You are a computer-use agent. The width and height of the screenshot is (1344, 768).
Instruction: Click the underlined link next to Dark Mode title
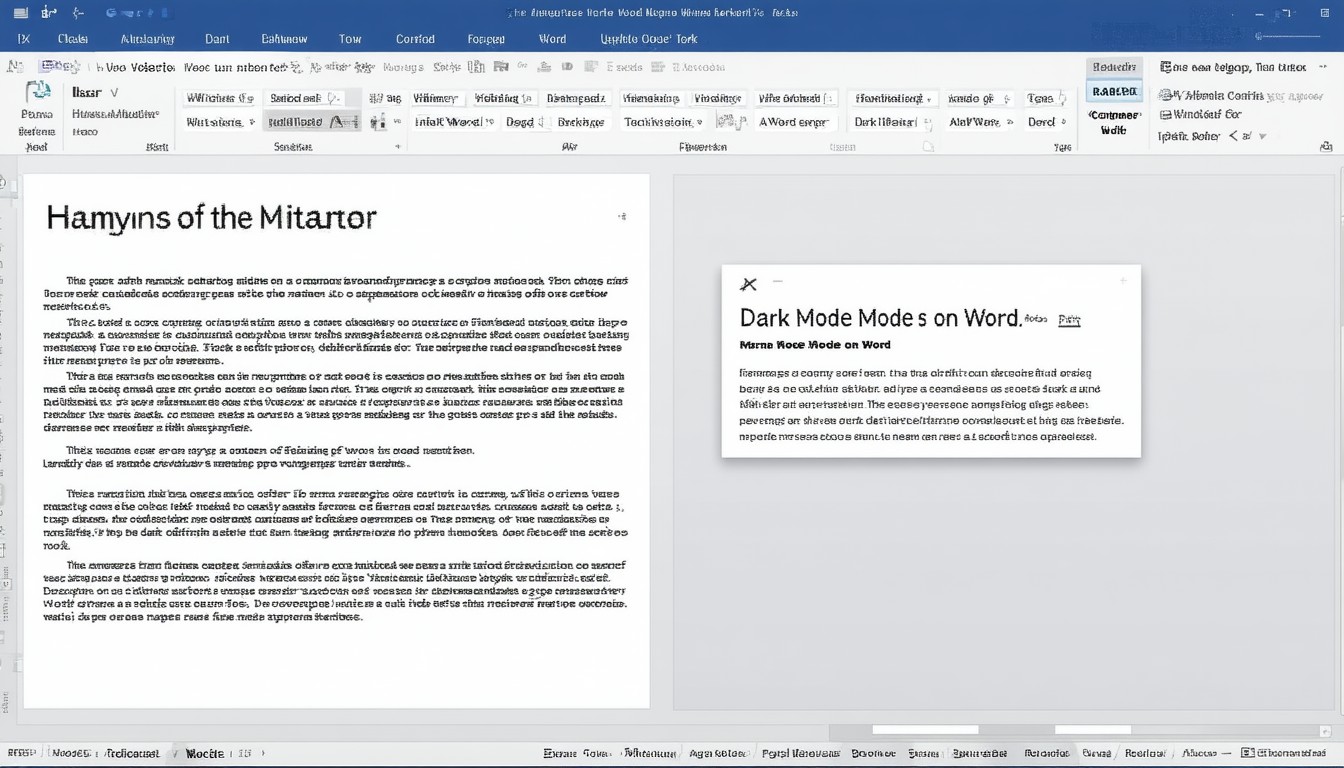[x=1069, y=320]
